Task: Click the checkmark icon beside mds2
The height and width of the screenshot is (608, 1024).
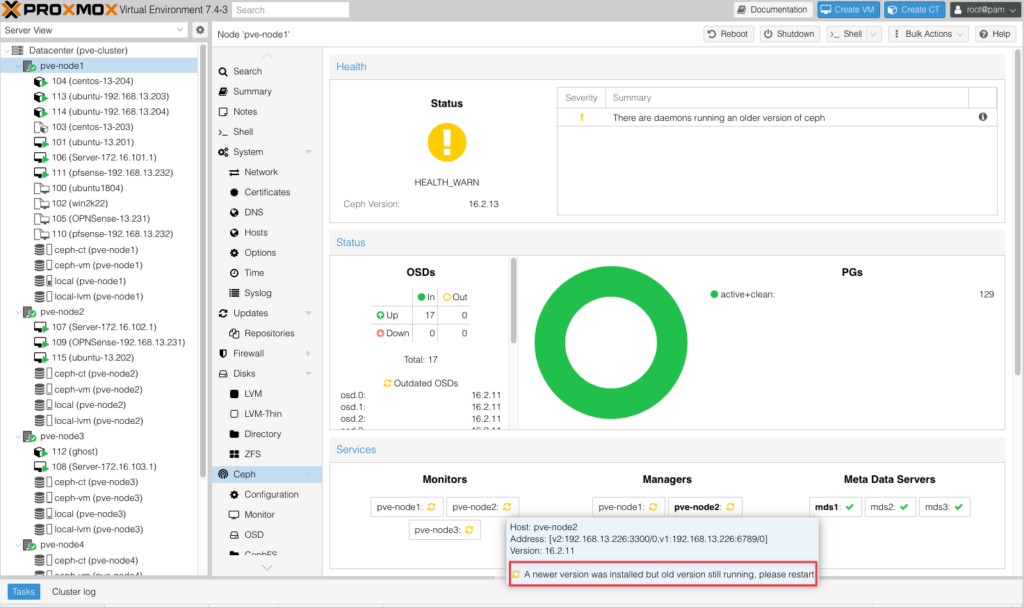Action: tap(904, 507)
